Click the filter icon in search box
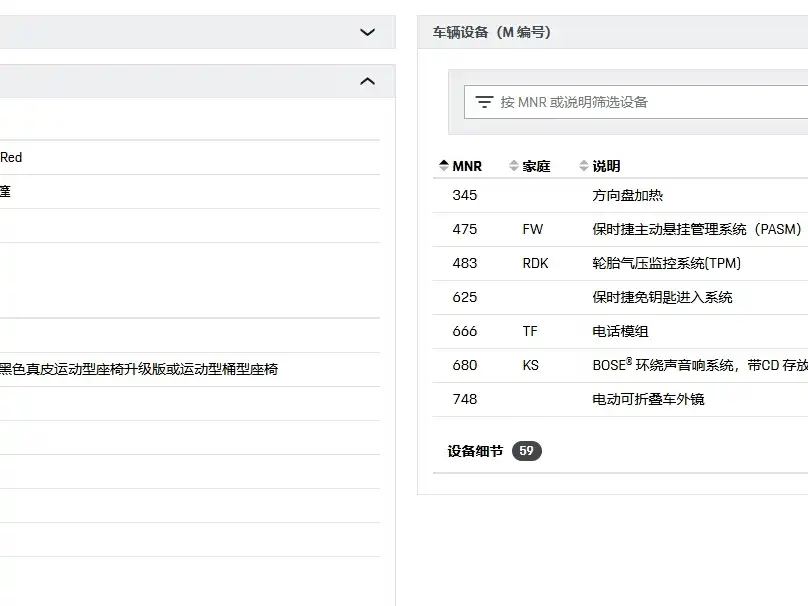The image size is (808, 606). tap(484, 102)
